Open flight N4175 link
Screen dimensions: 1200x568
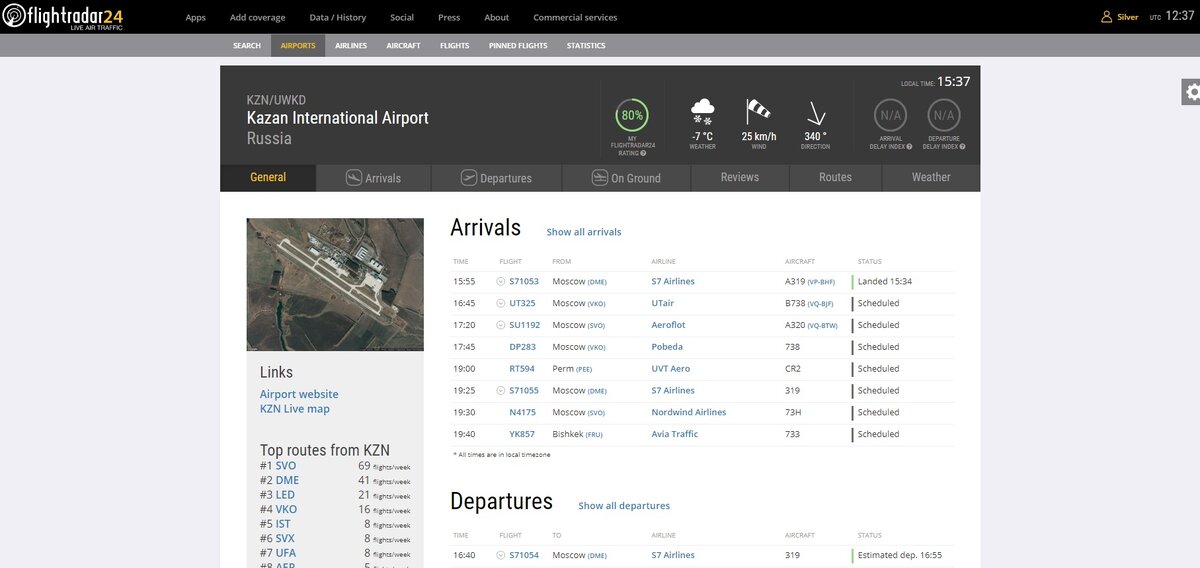tap(522, 413)
